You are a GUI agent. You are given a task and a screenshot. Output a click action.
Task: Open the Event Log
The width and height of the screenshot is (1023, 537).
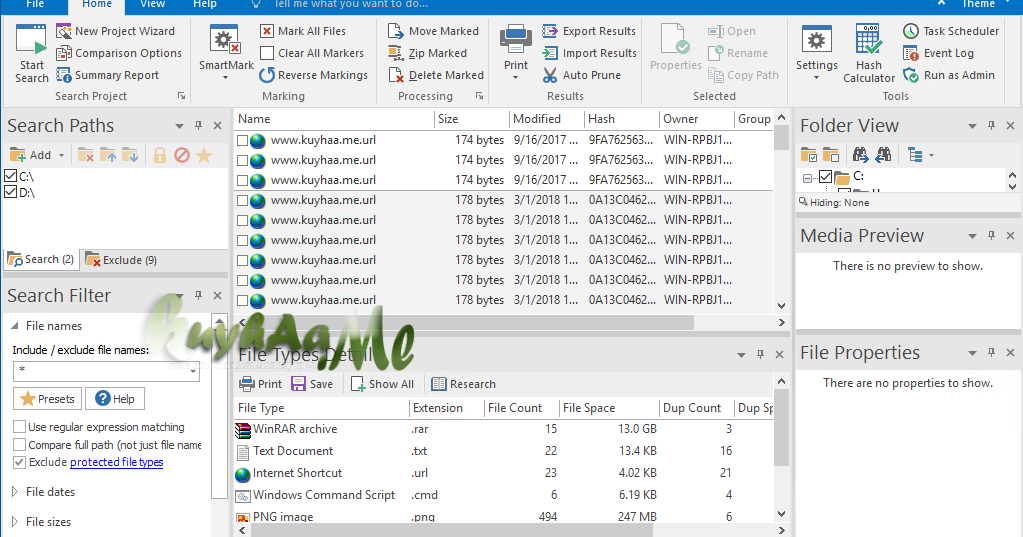938,53
